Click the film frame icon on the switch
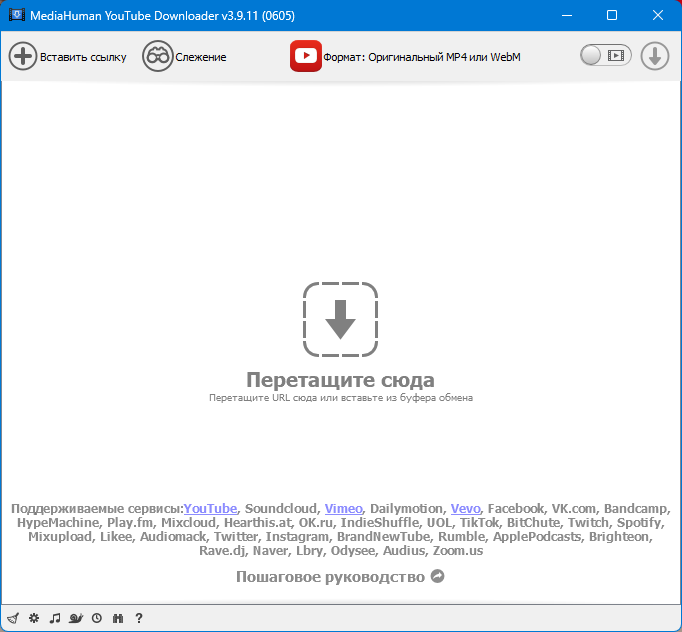This screenshot has width=682, height=632. 616,56
